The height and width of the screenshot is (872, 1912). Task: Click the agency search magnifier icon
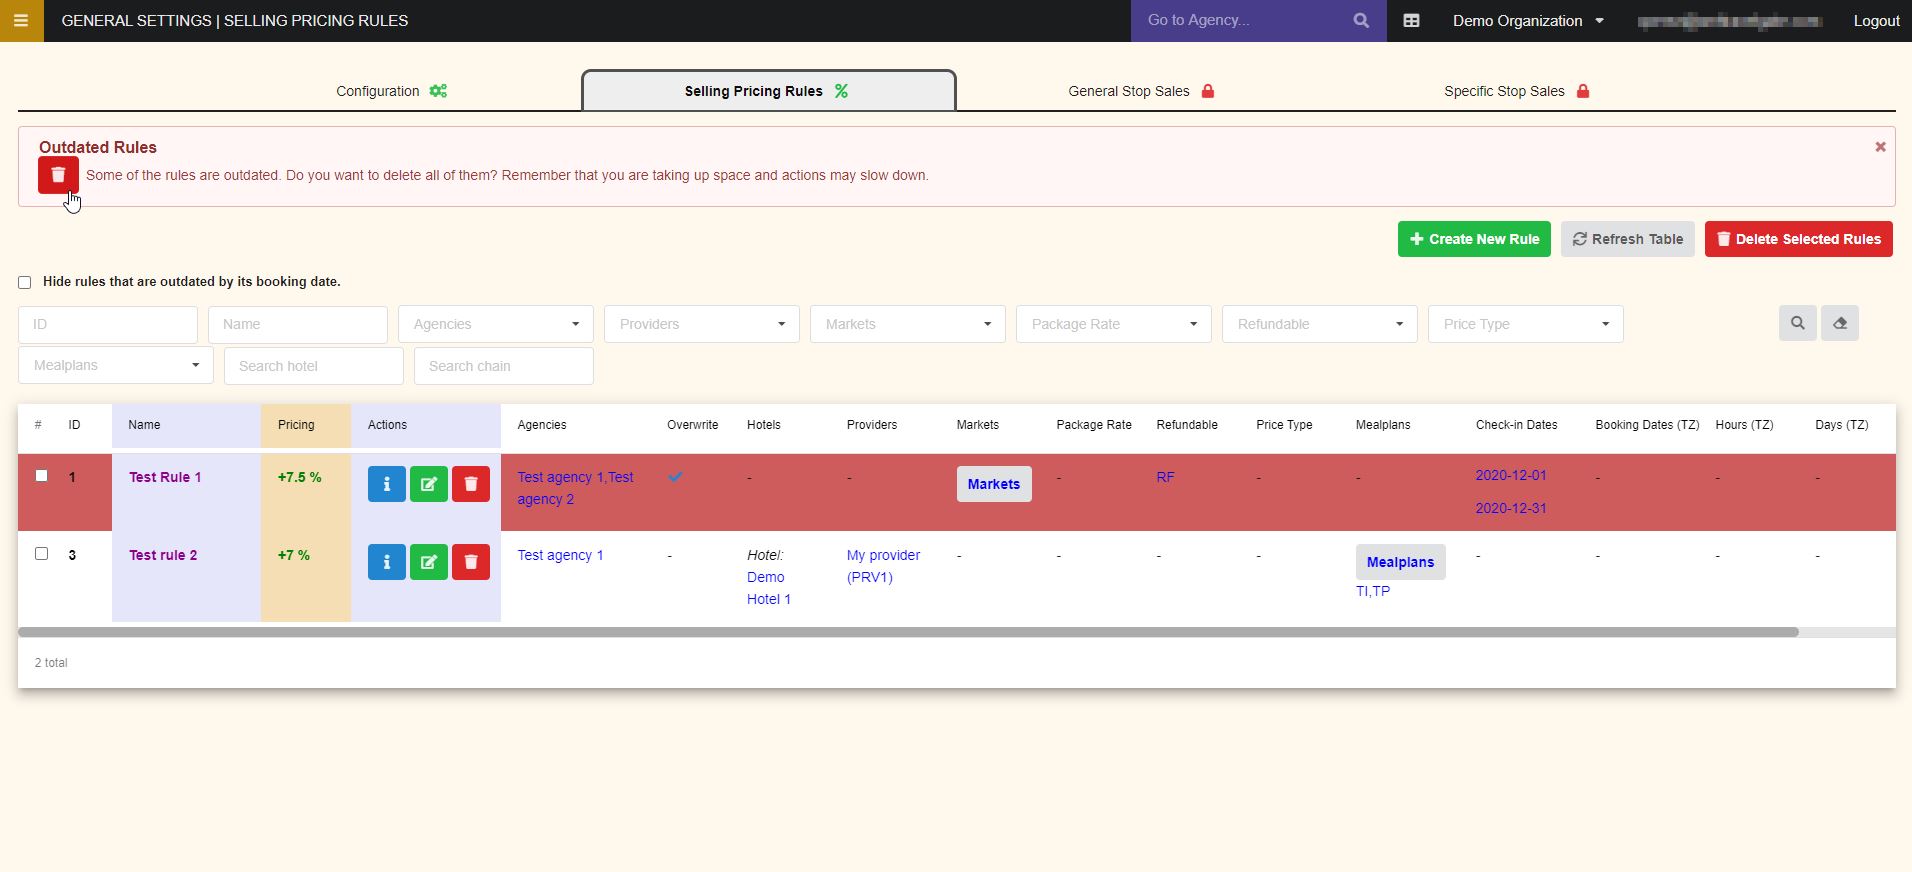[x=1361, y=20]
